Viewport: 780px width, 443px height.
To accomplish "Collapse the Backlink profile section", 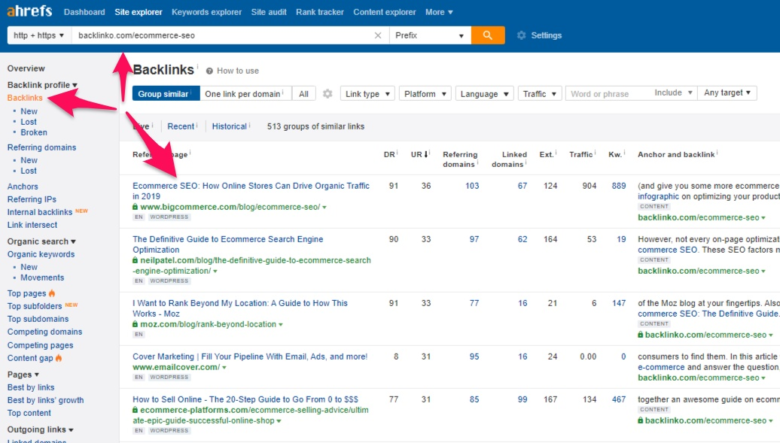I will (x=42, y=85).
